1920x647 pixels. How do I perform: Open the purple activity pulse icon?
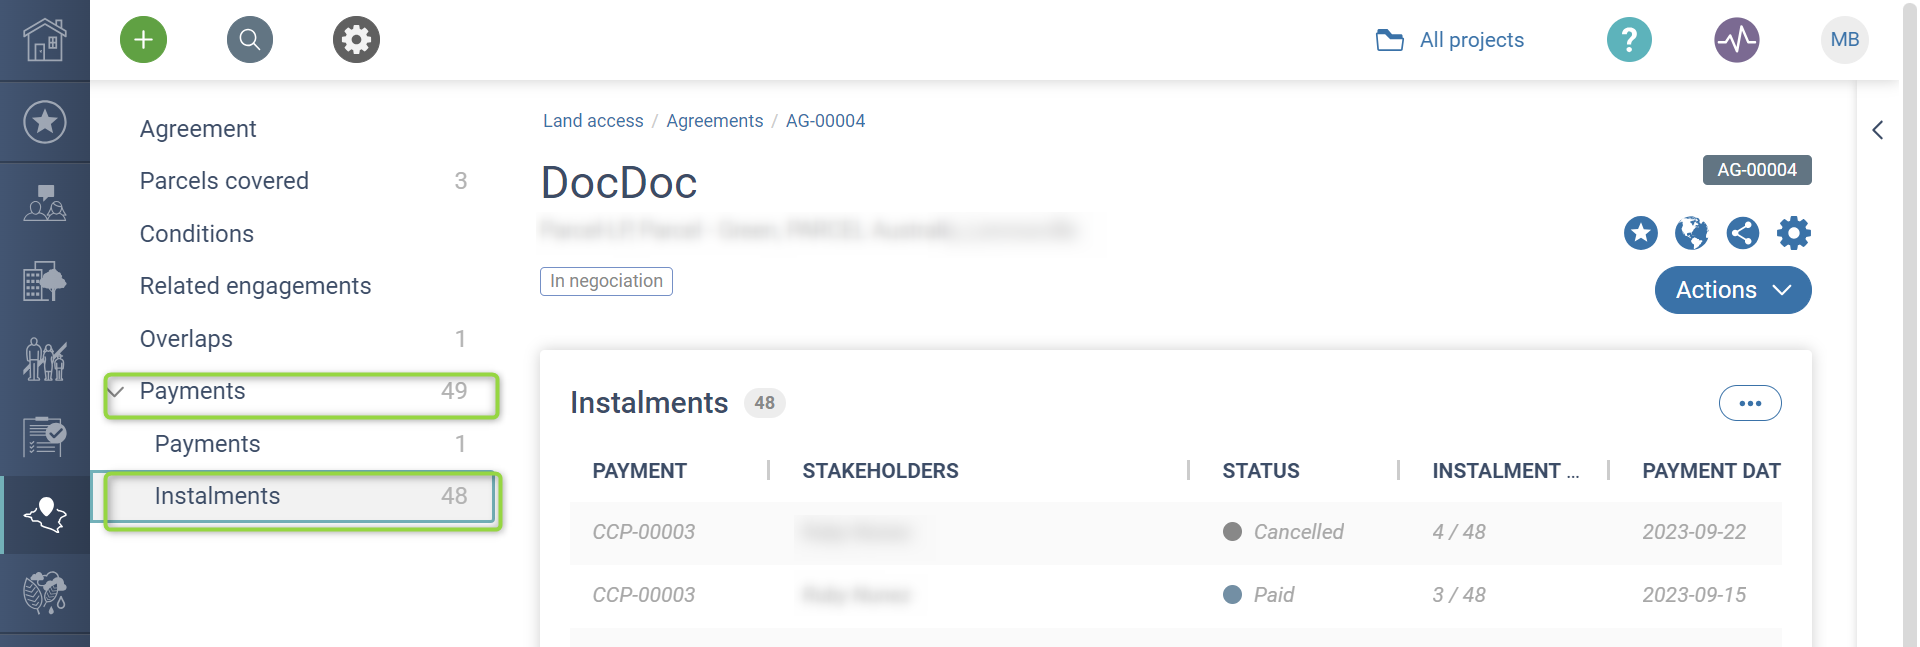pyautogui.click(x=1737, y=40)
